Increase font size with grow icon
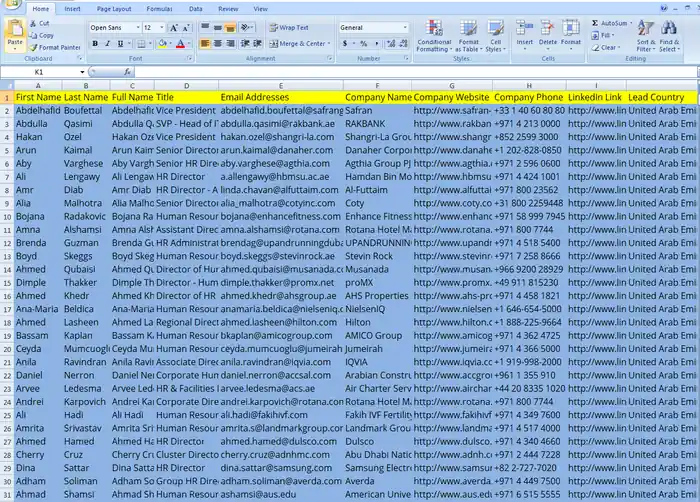 click(173, 28)
